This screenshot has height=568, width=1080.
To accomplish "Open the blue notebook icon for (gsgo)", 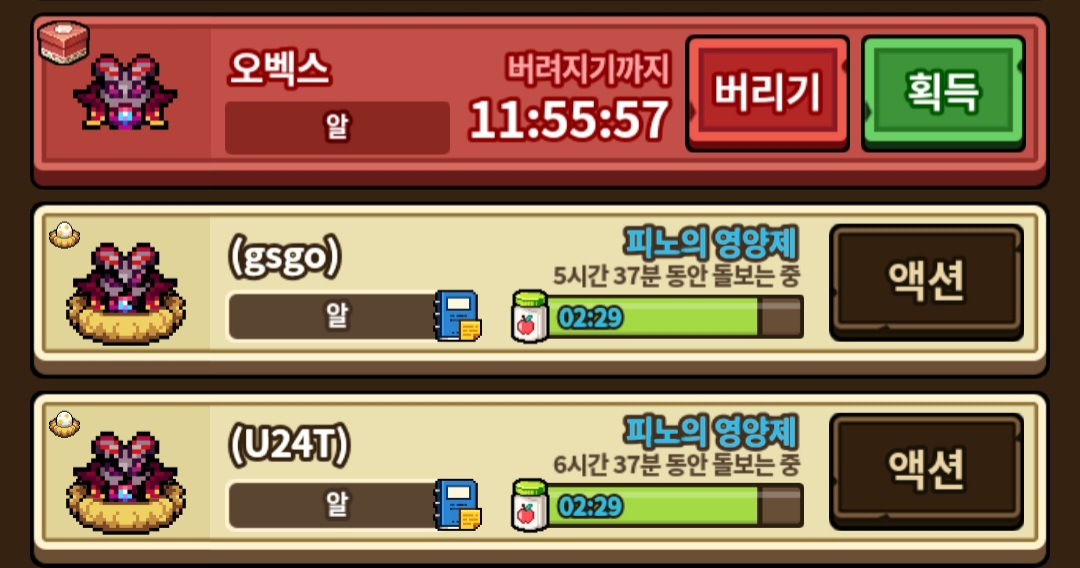I will [x=457, y=316].
